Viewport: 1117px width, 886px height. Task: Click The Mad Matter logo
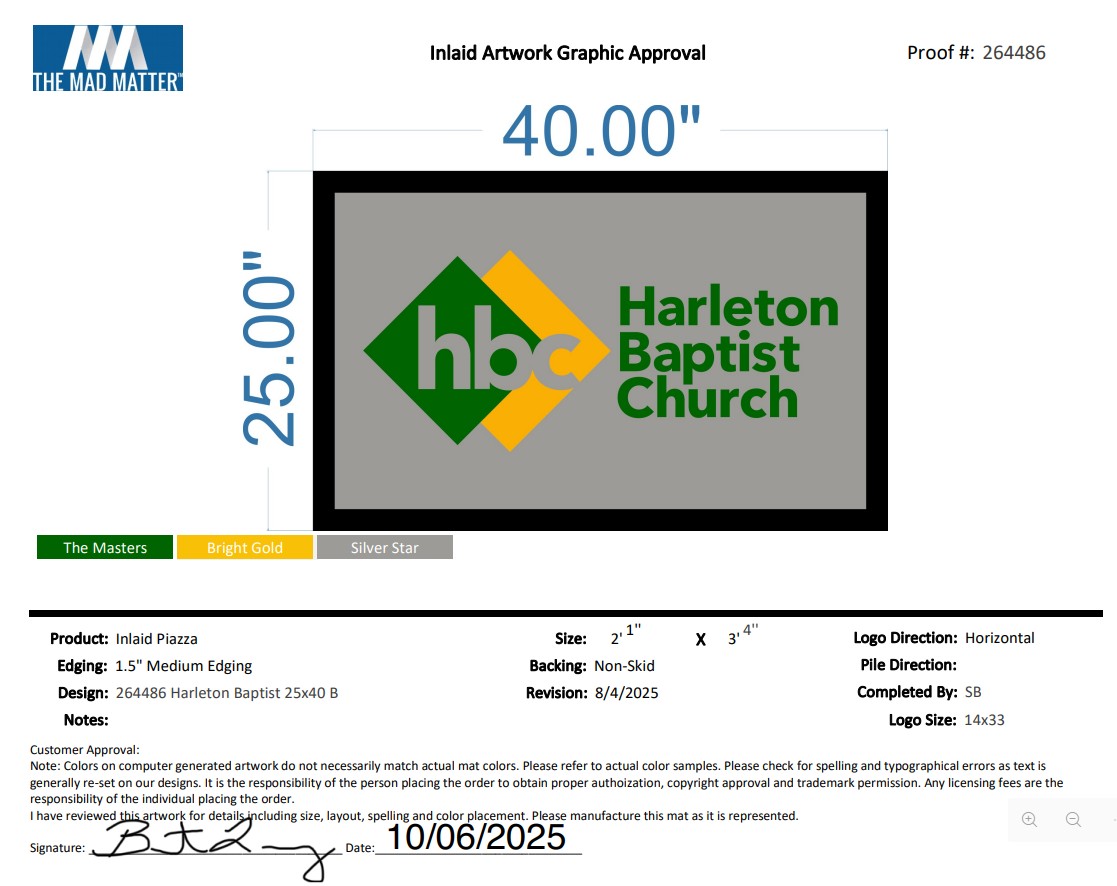click(x=108, y=59)
